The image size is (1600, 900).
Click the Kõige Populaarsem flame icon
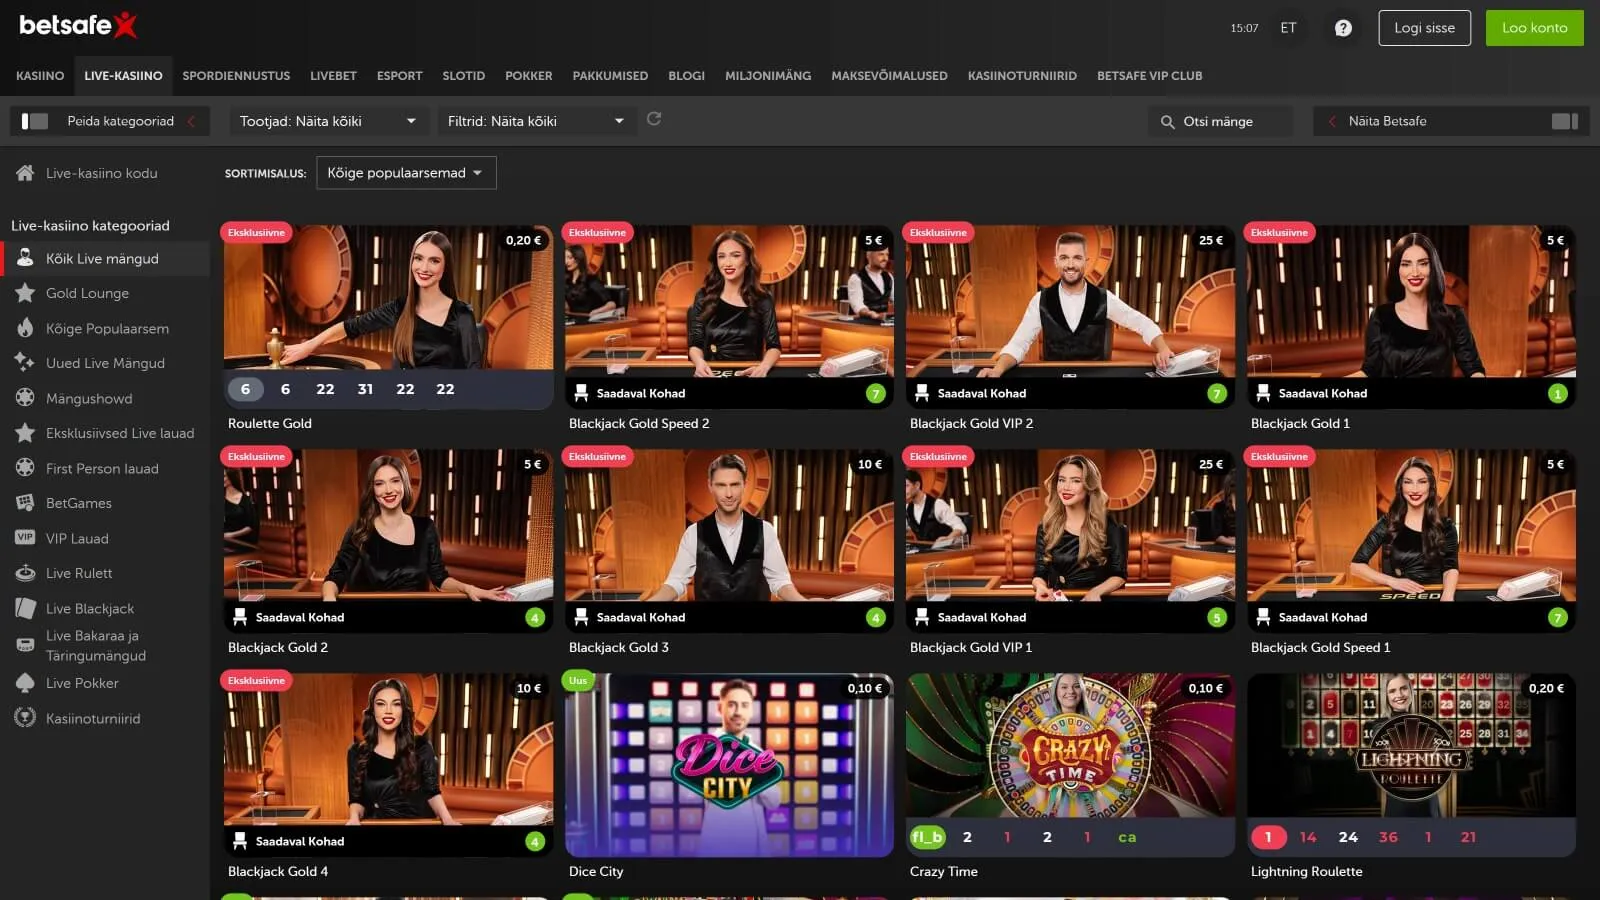pos(25,328)
